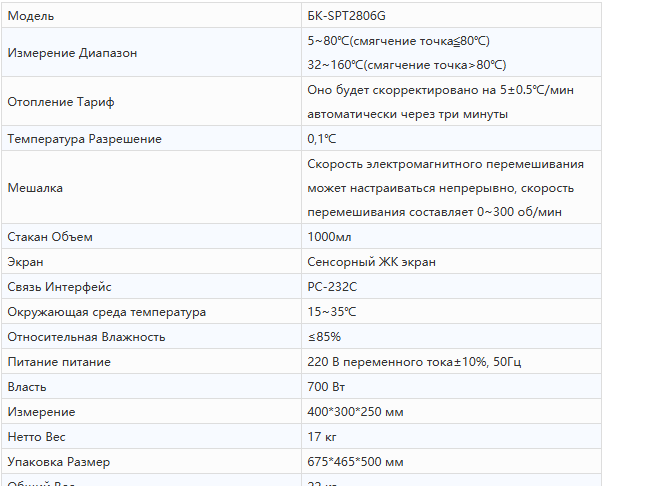The image size is (645, 486).
Task: Click the Окружающая среда температура label
Action: pyautogui.click(x=107, y=312)
